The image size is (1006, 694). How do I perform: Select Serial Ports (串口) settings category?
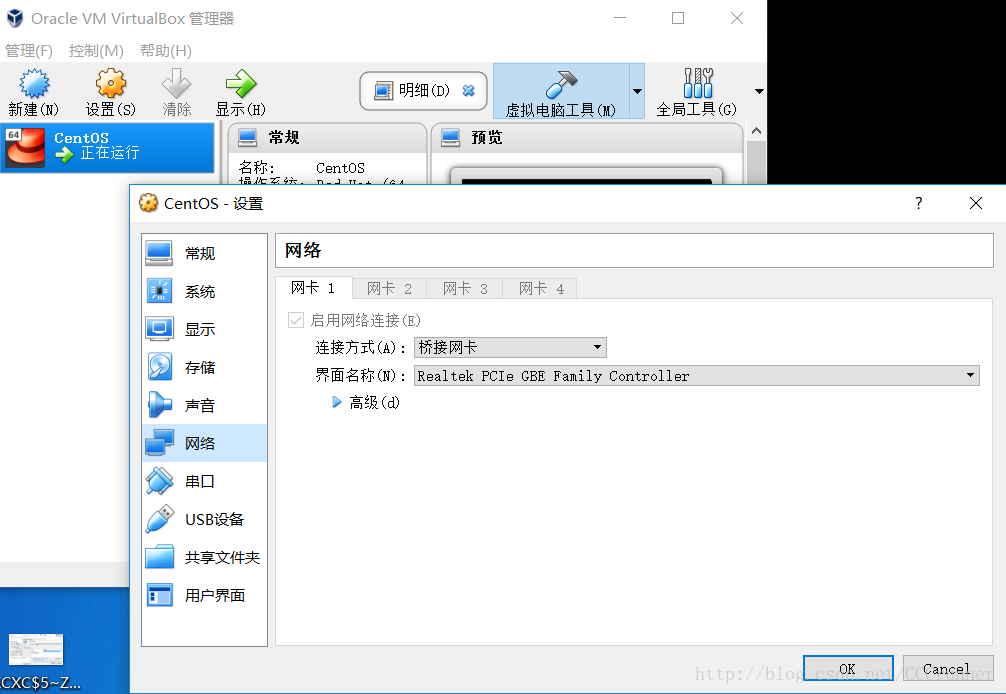pyautogui.click(x=204, y=481)
